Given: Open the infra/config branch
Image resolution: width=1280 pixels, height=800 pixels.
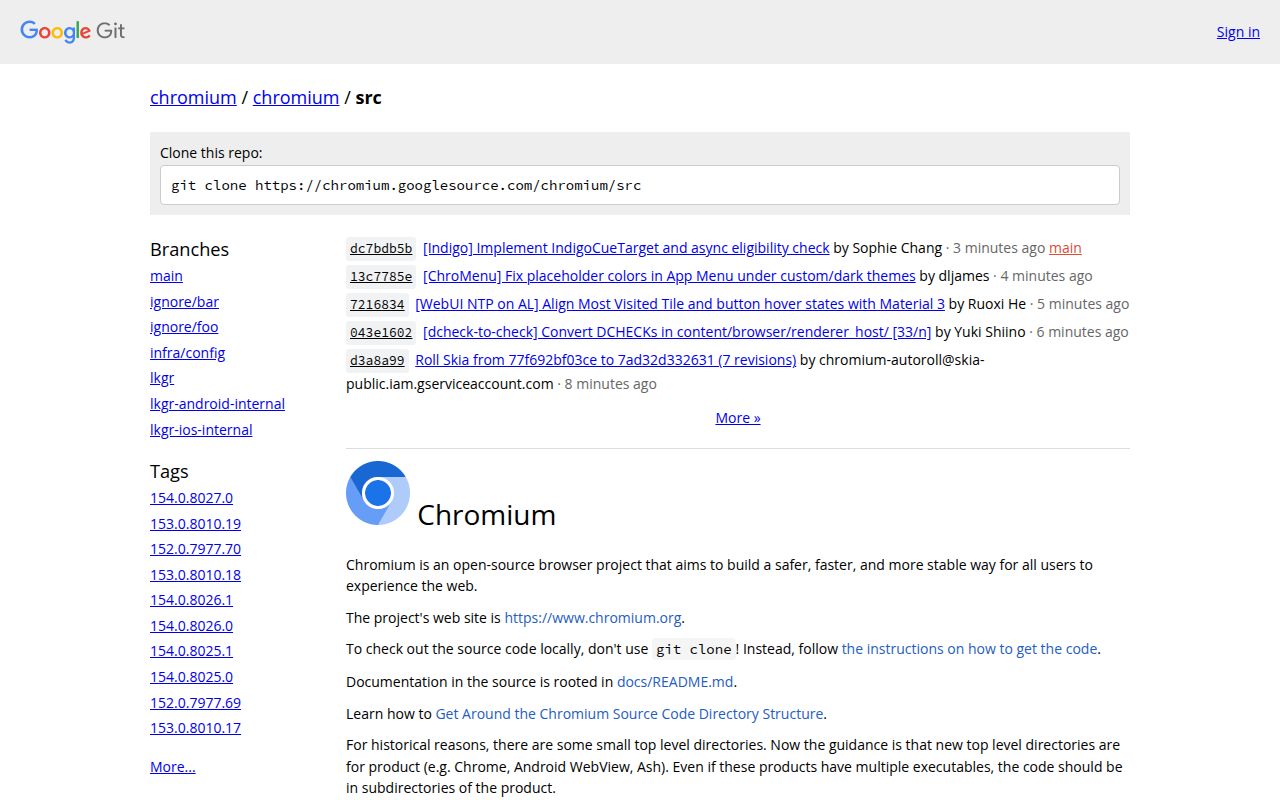Looking at the screenshot, I should coord(187,353).
